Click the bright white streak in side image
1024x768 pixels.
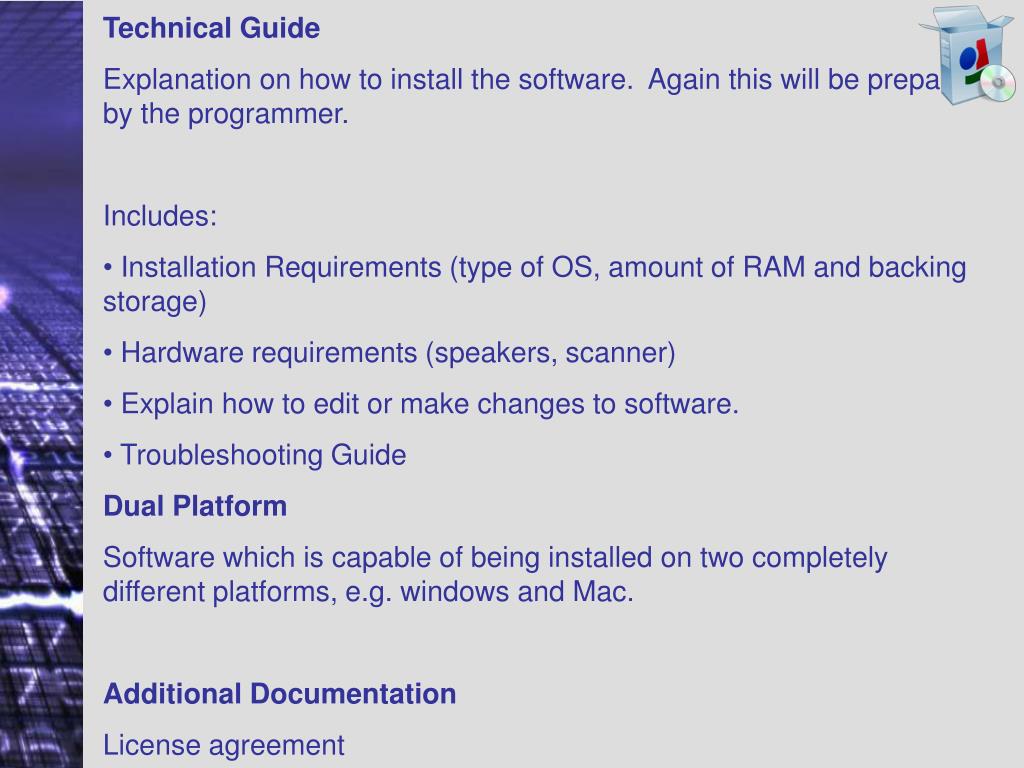[41, 600]
